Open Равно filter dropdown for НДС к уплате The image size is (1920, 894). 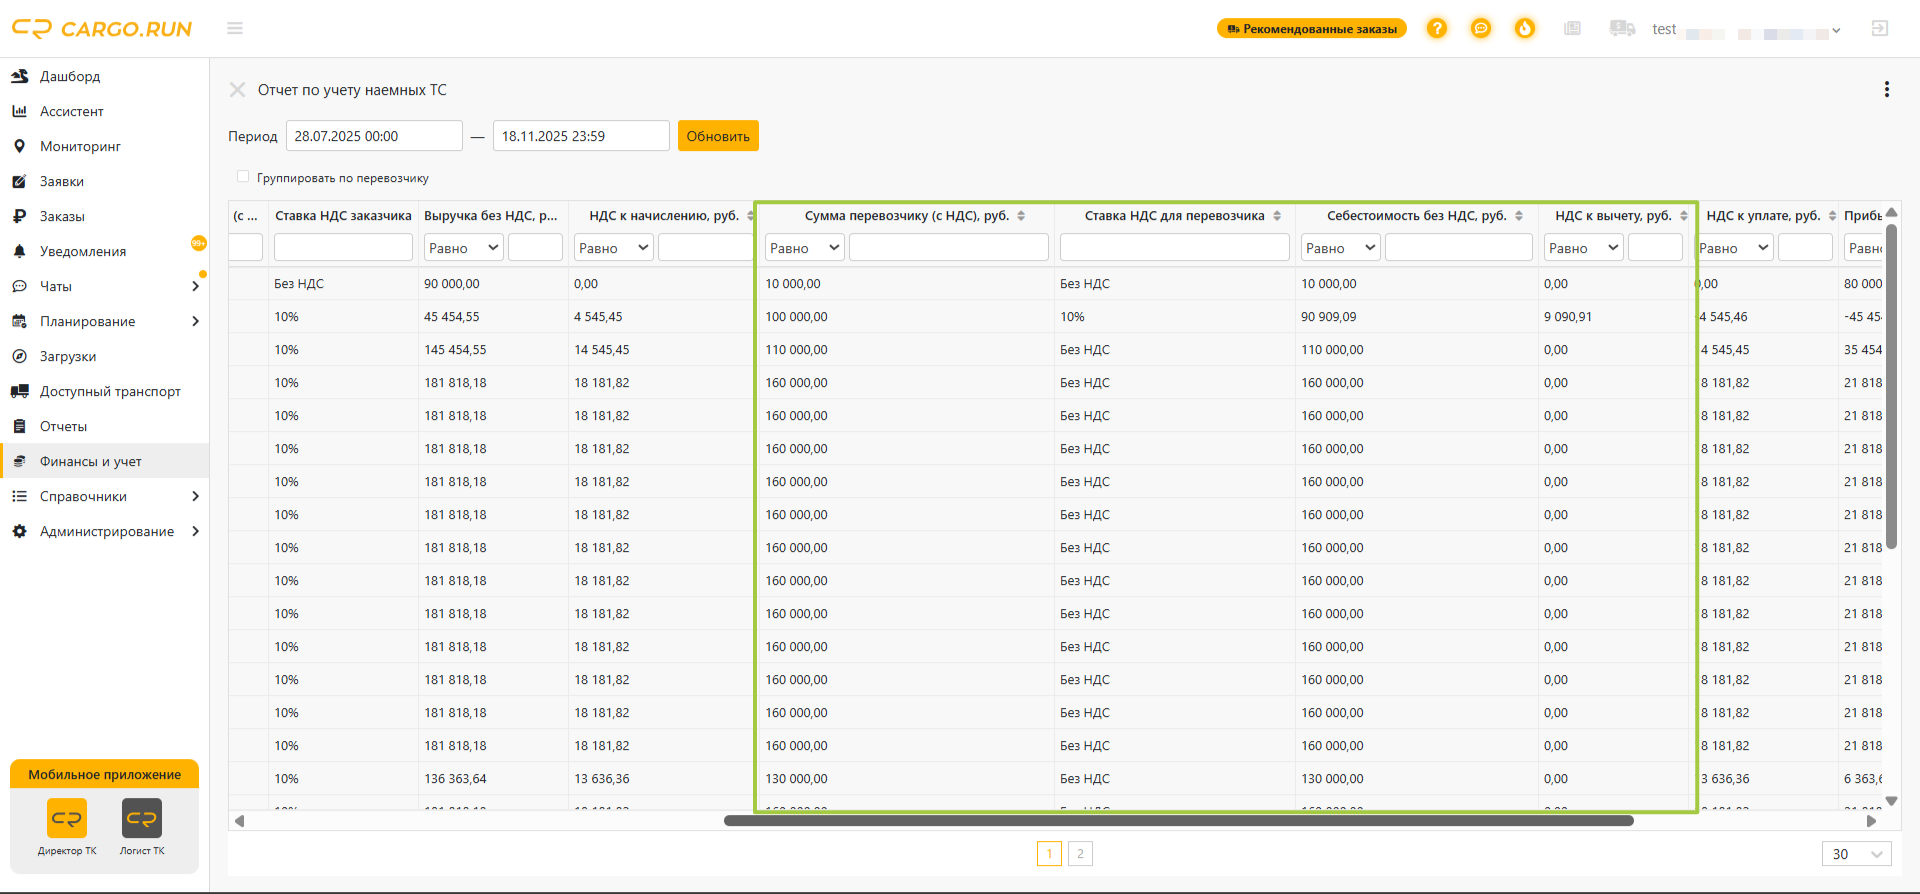[1735, 247]
